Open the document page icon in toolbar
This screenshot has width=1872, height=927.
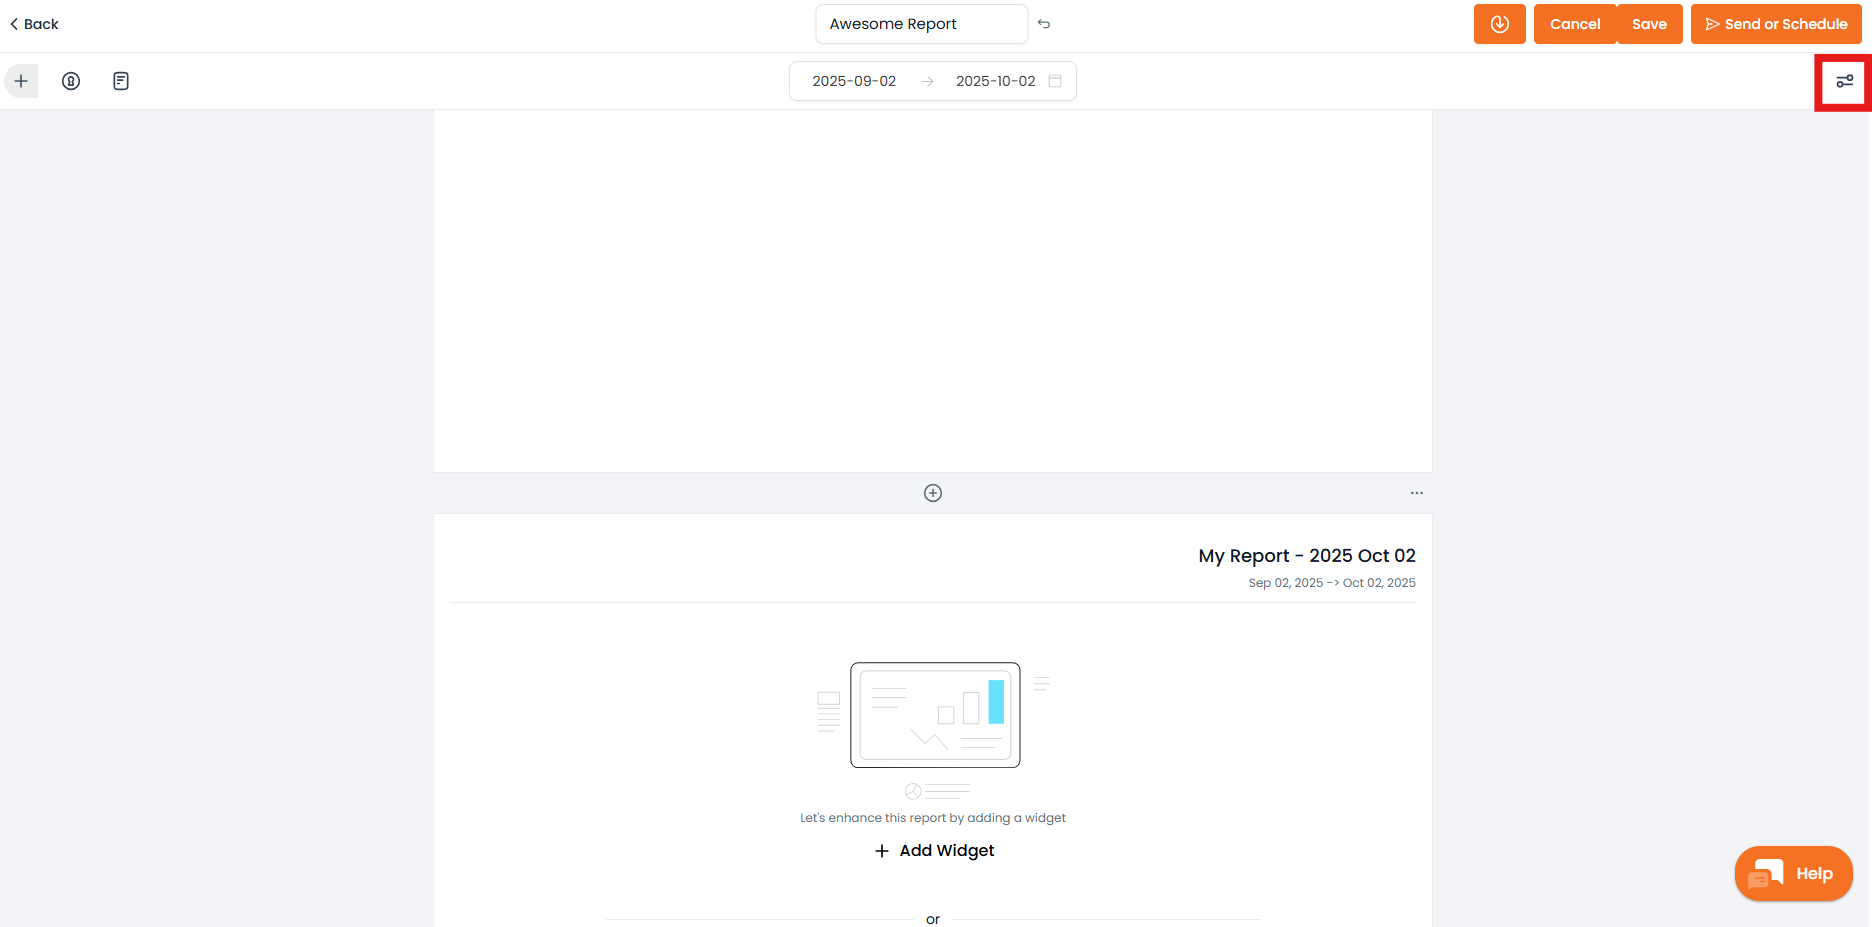click(x=121, y=81)
